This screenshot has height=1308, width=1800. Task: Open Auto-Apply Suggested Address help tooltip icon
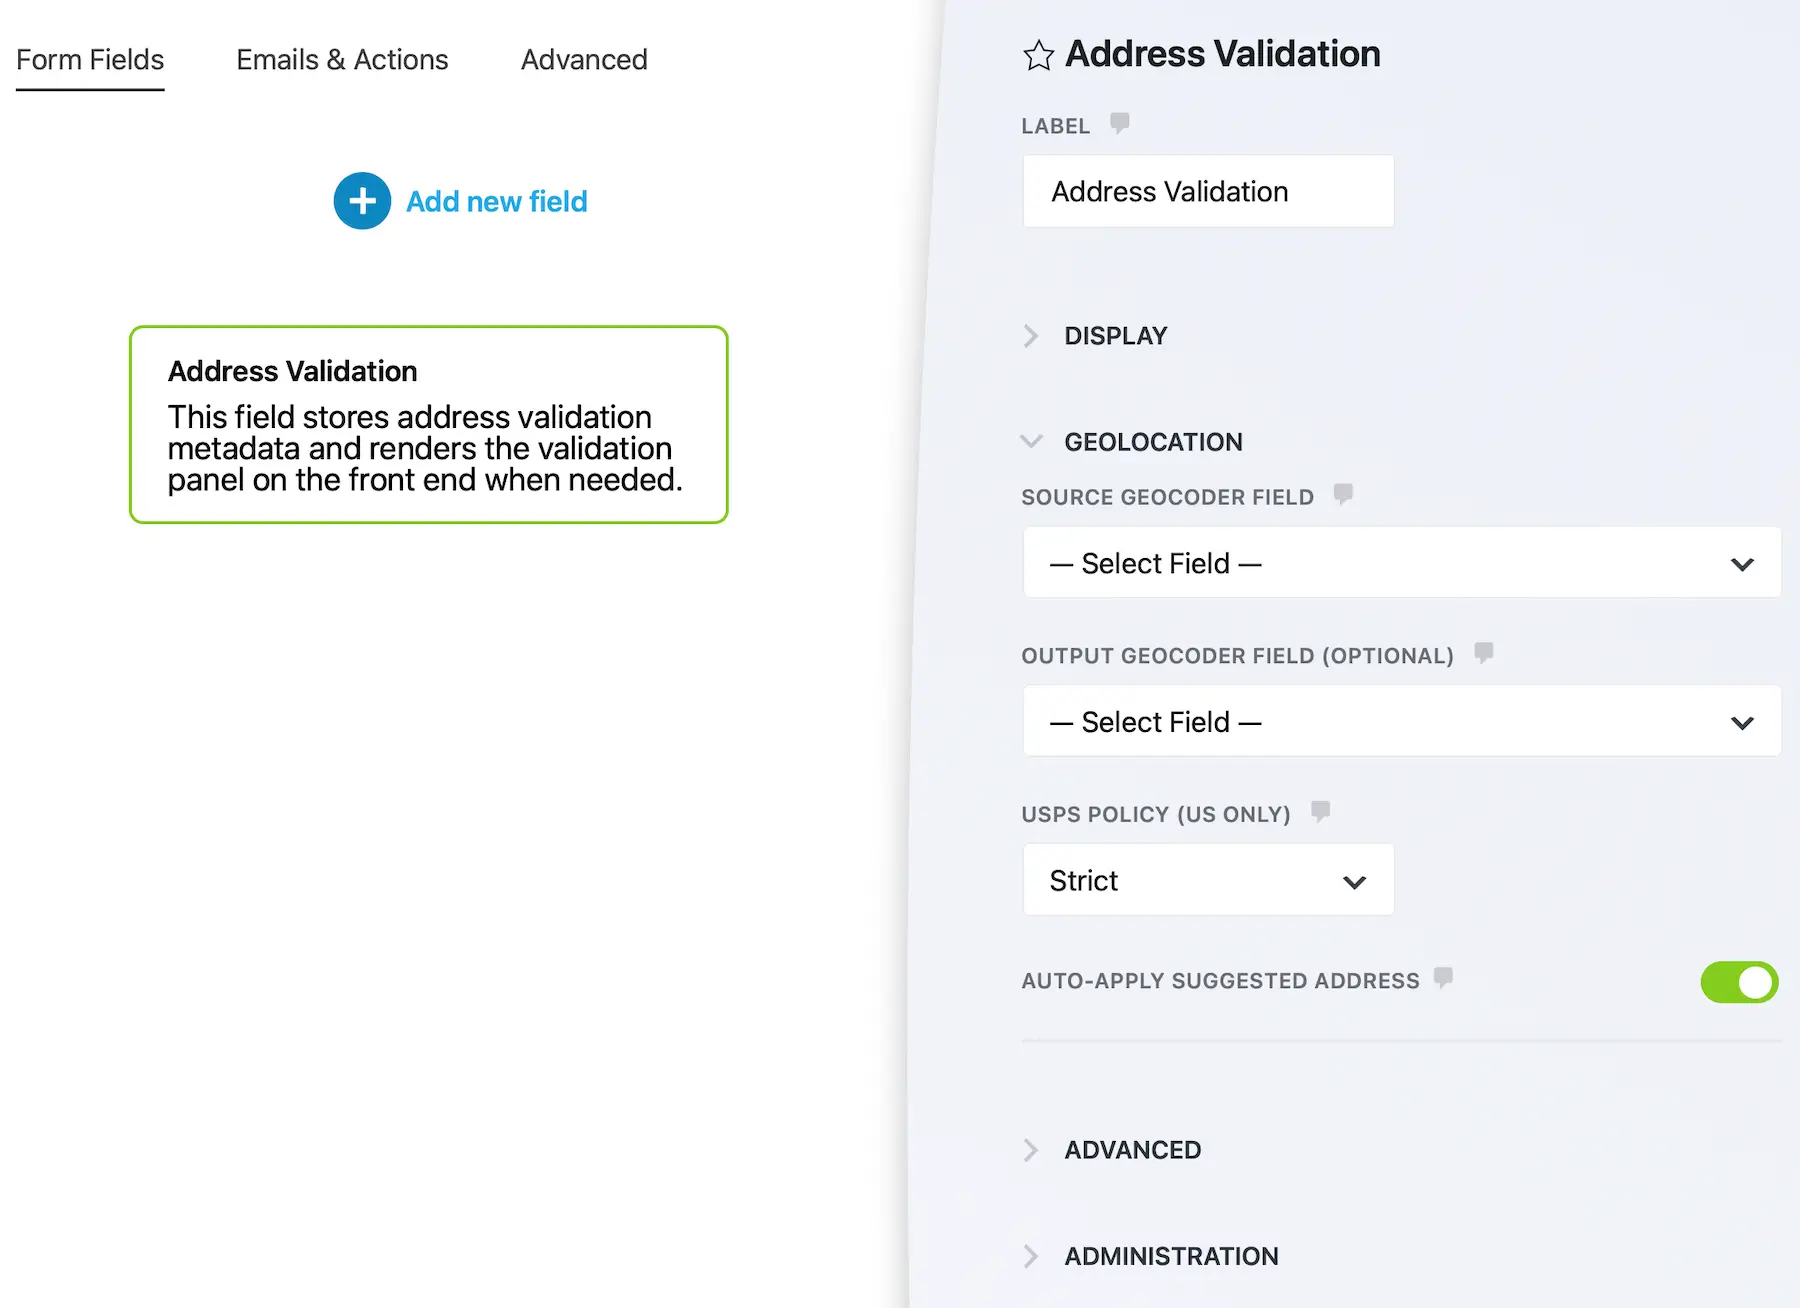click(1443, 977)
